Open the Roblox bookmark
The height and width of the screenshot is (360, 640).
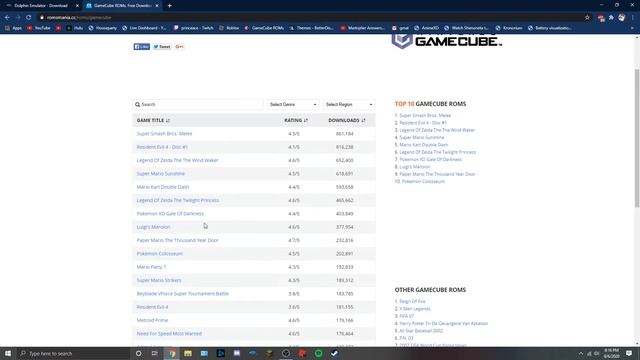tap(229, 28)
